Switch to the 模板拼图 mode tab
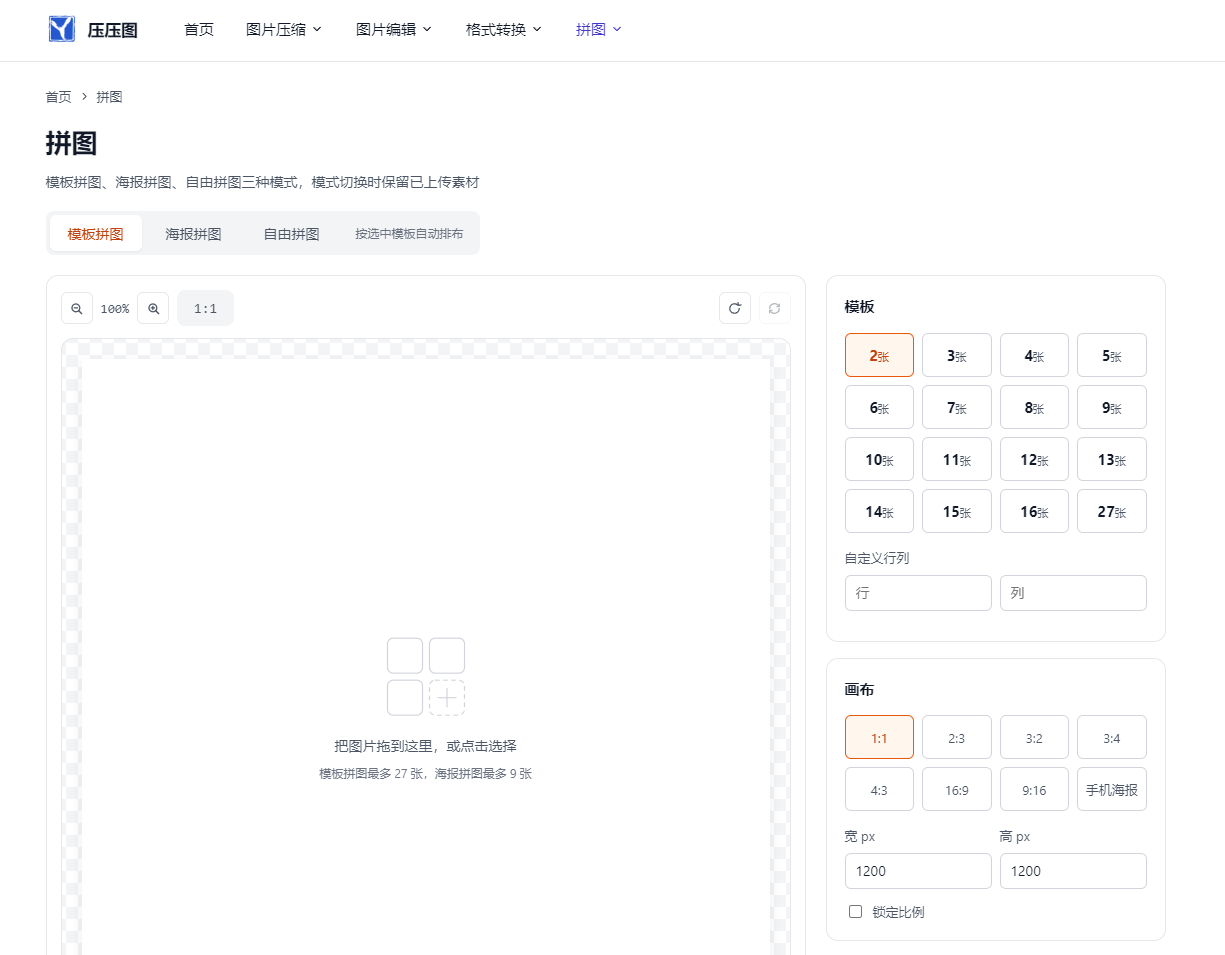The height and width of the screenshot is (955, 1225). tap(96, 233)
